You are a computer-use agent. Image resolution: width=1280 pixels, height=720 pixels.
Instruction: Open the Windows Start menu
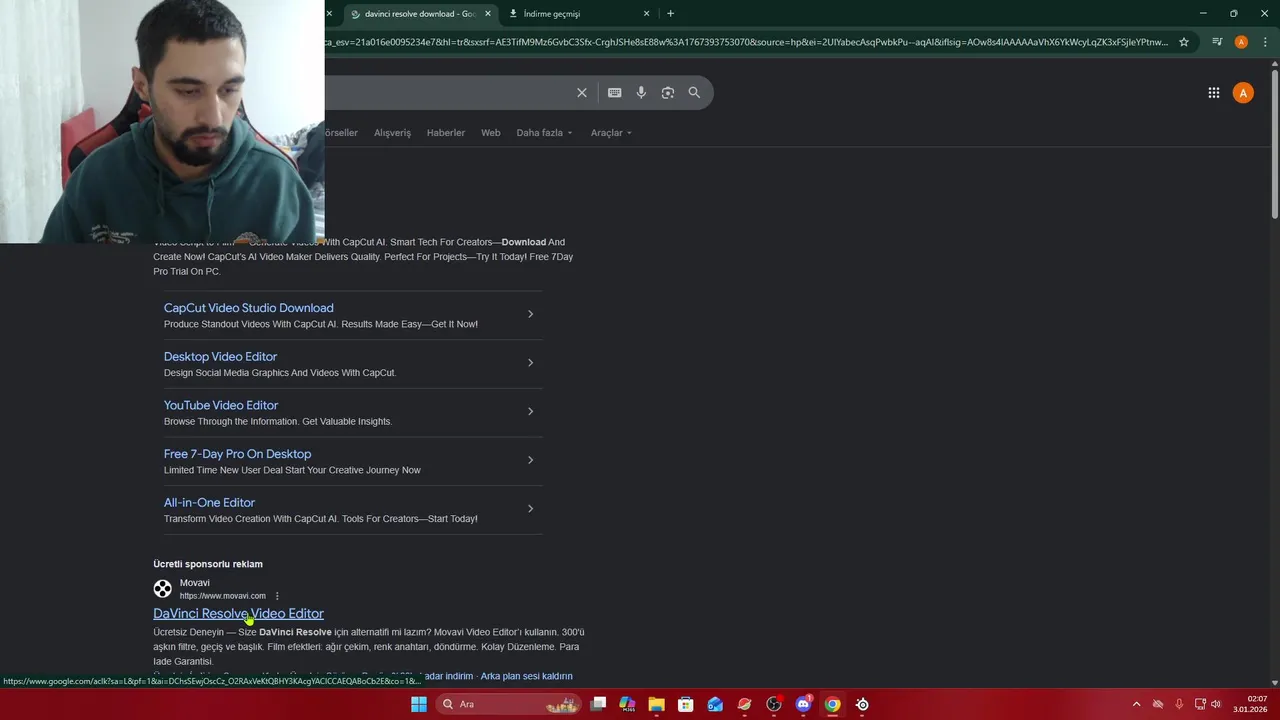(419, 704)
